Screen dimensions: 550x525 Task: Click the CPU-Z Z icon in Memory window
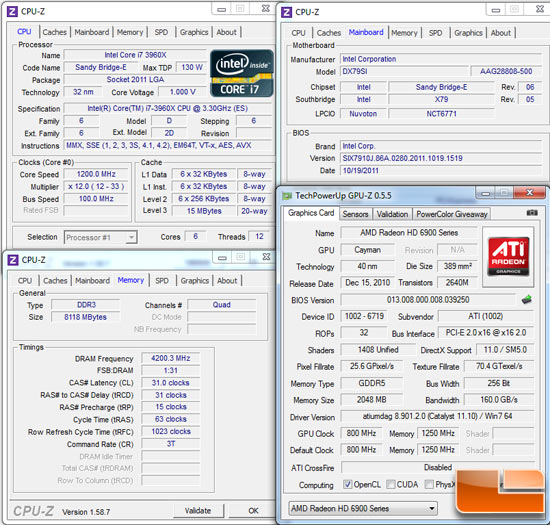point(13,260)
